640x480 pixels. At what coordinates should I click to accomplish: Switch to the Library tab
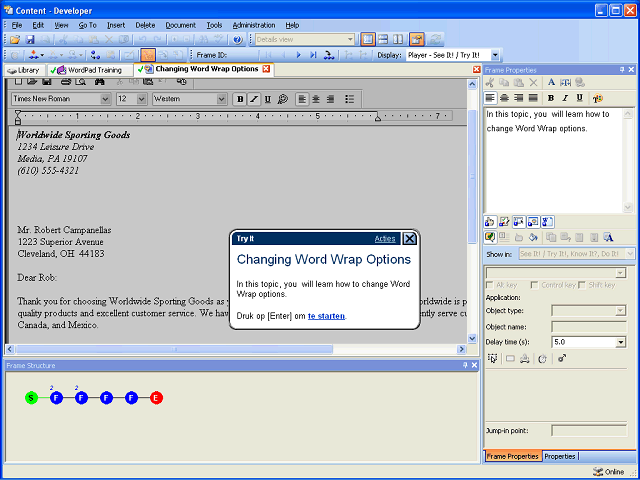pyautogui.click(x=24, y=70)
